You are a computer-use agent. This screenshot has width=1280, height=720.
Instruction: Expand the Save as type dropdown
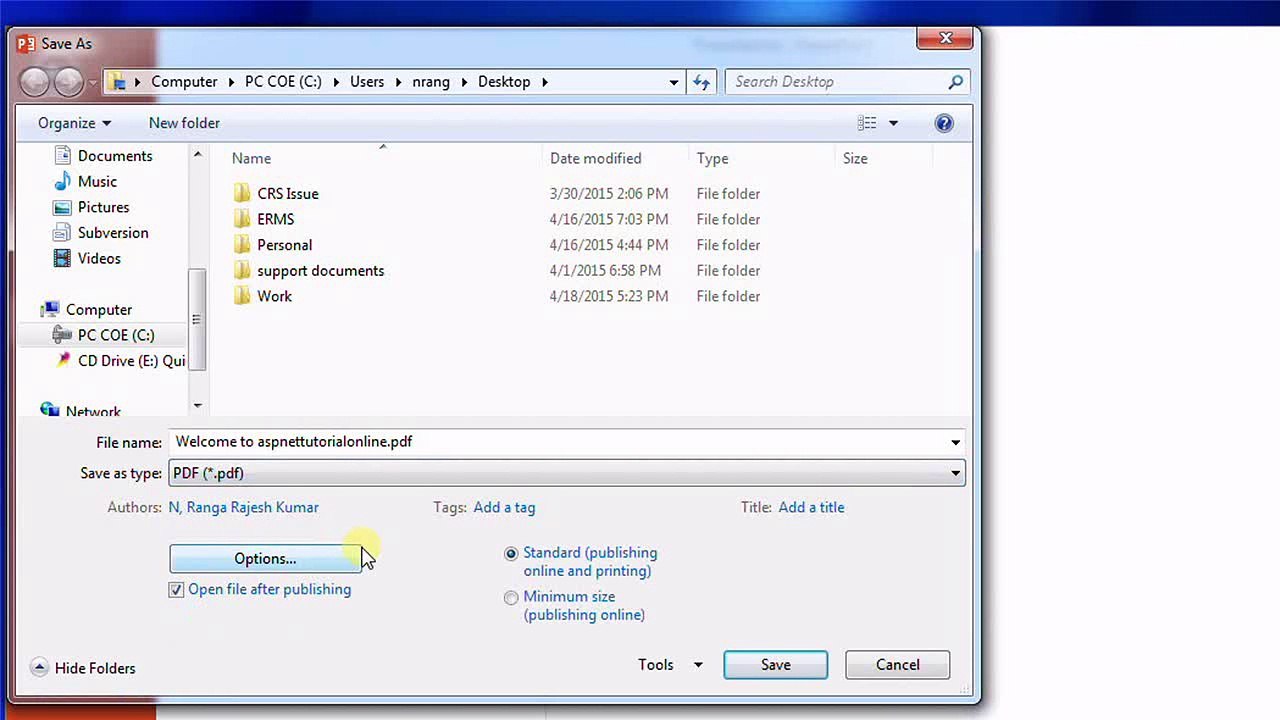point(956,473)
